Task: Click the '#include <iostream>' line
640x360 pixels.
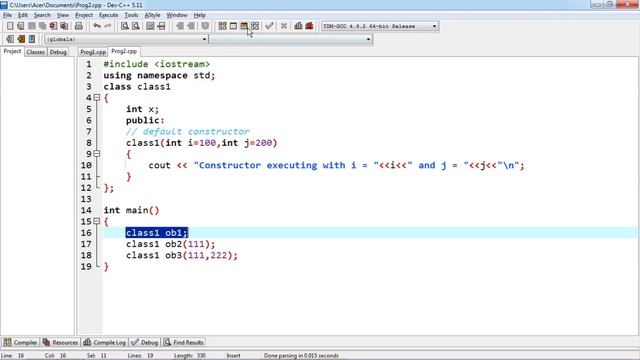Action: coord(157,64)
